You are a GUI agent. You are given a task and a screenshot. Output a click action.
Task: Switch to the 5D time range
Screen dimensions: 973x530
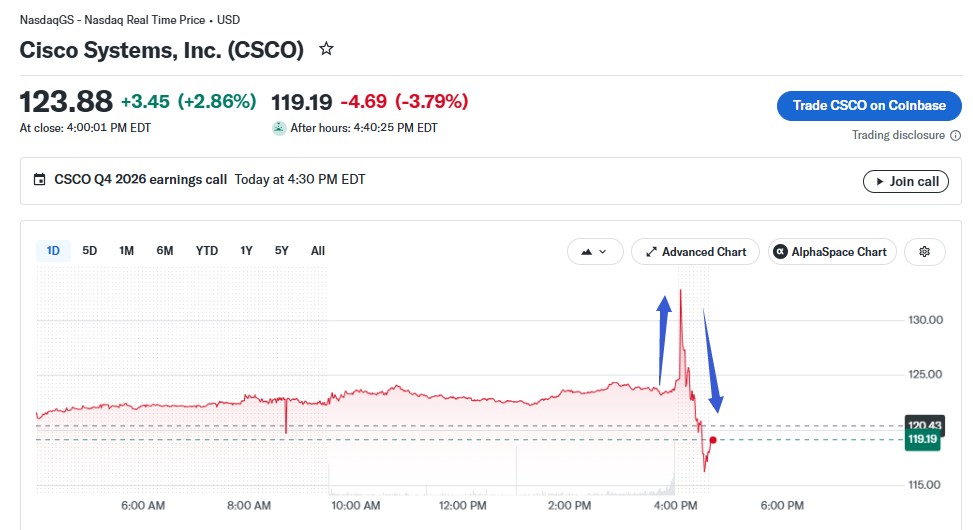point(89,251)
